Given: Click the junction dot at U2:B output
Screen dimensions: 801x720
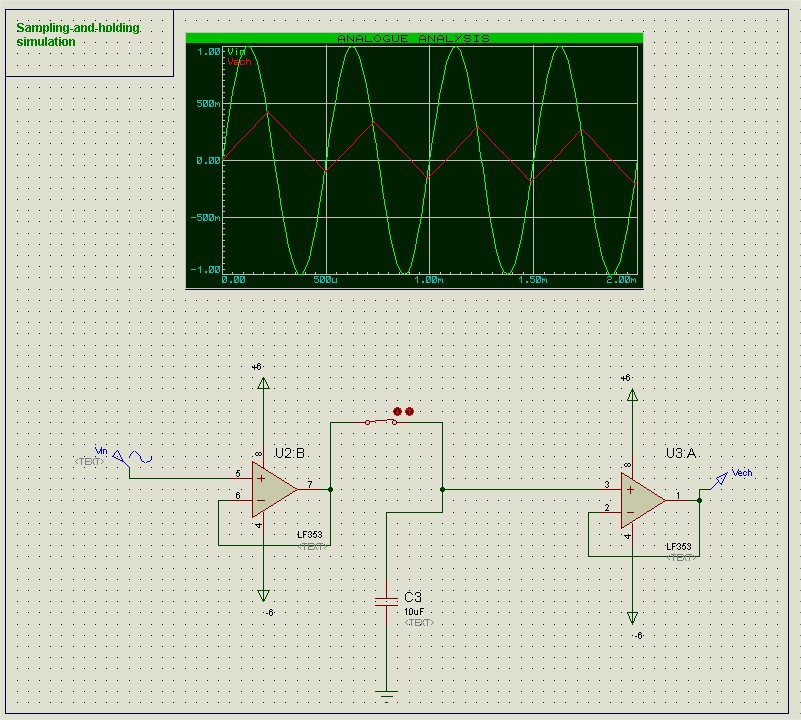Looking at the screenshot, I should coord(330,490).
